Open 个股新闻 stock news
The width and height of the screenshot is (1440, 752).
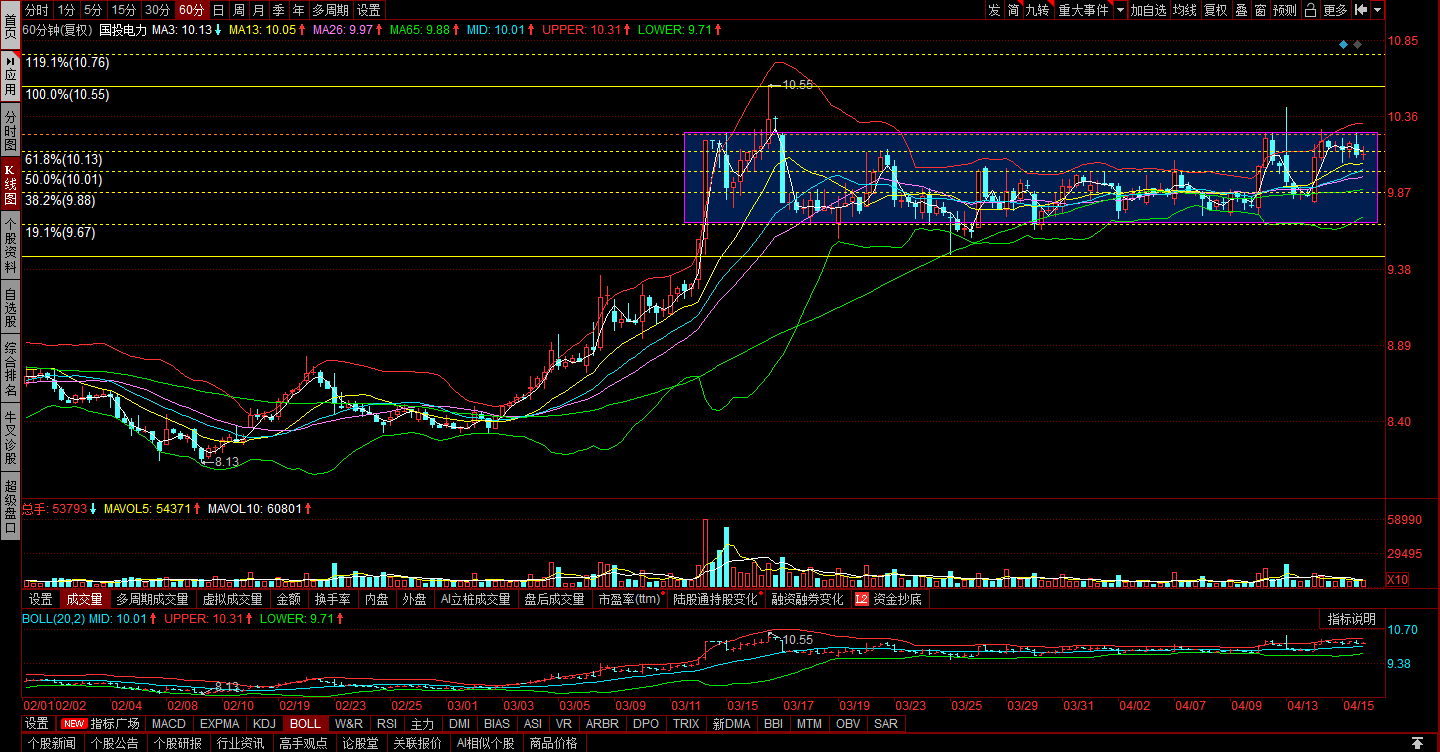pyautogui.click(x=51, y=743)
